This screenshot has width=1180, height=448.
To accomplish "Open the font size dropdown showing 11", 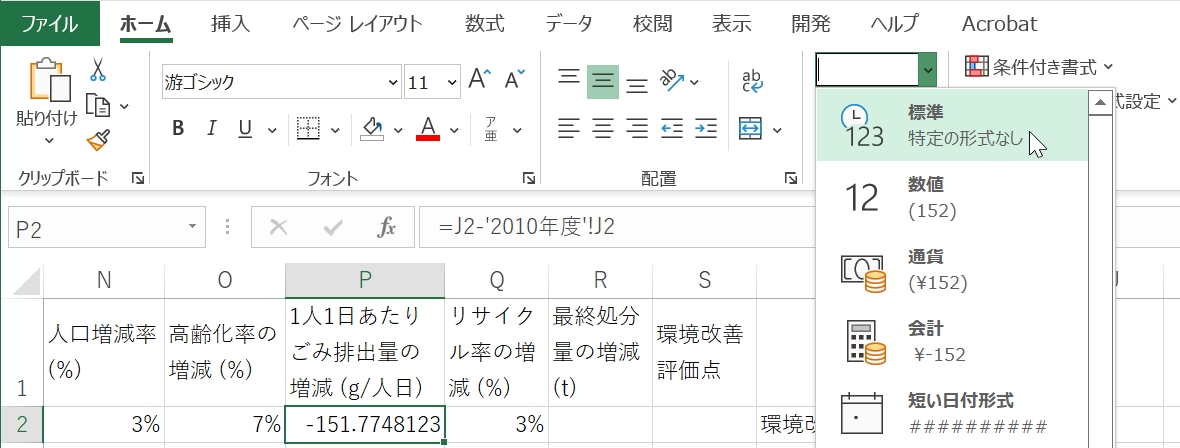I will pos(452,83).
